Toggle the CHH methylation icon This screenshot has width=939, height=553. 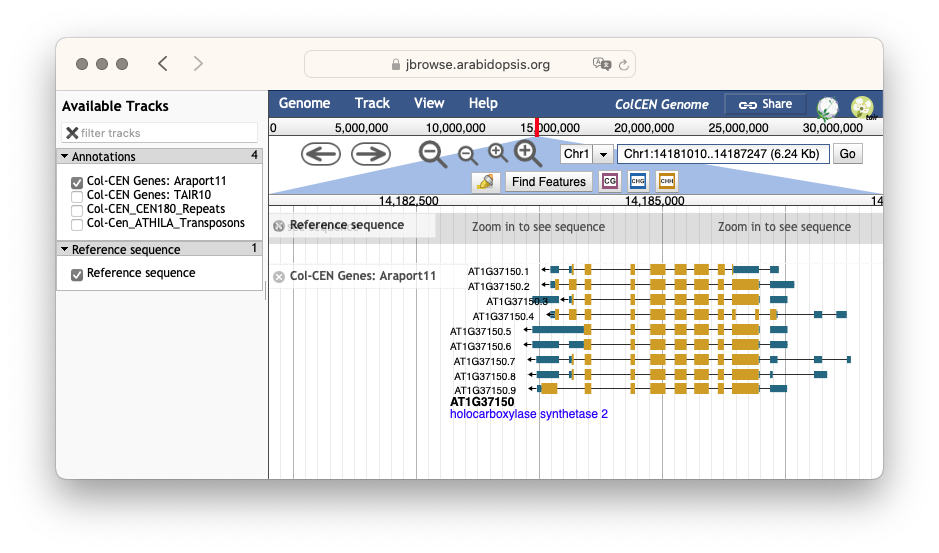667,181
